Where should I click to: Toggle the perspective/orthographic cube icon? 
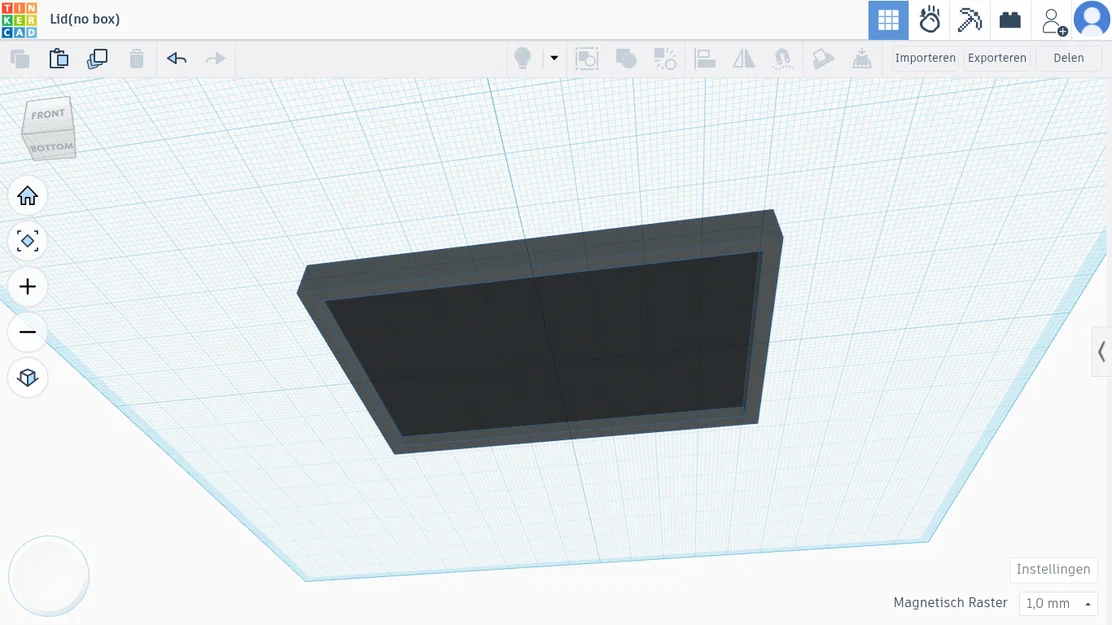click(28, 377)
